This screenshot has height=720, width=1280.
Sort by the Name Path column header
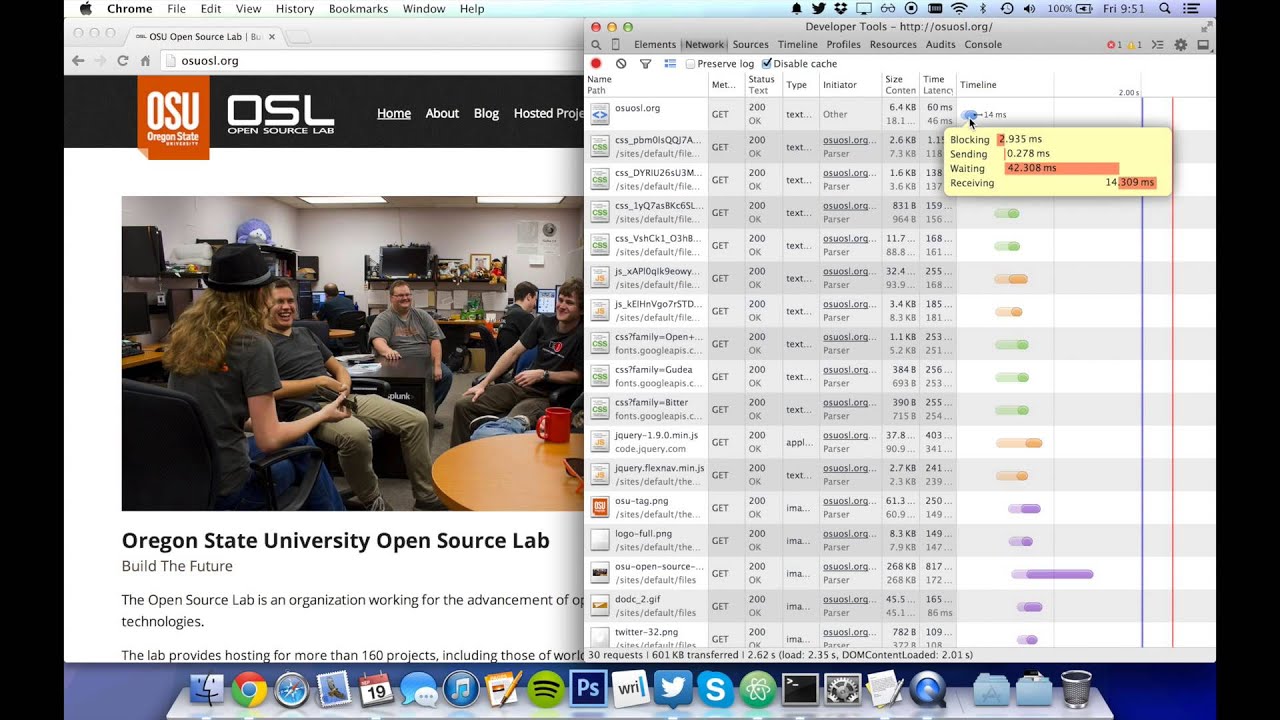tap(647, 84)
